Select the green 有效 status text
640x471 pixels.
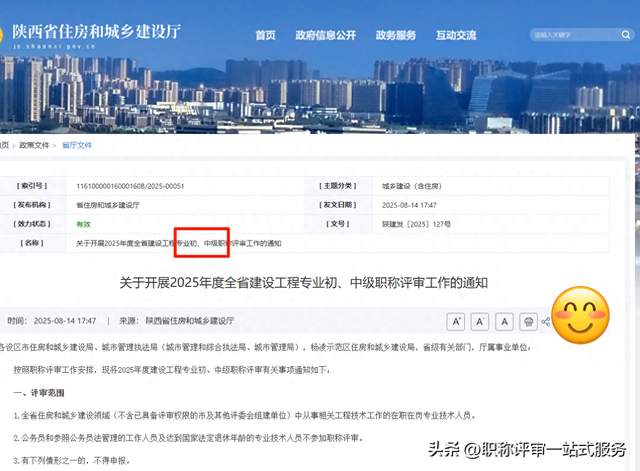click(x=83, y=224)
